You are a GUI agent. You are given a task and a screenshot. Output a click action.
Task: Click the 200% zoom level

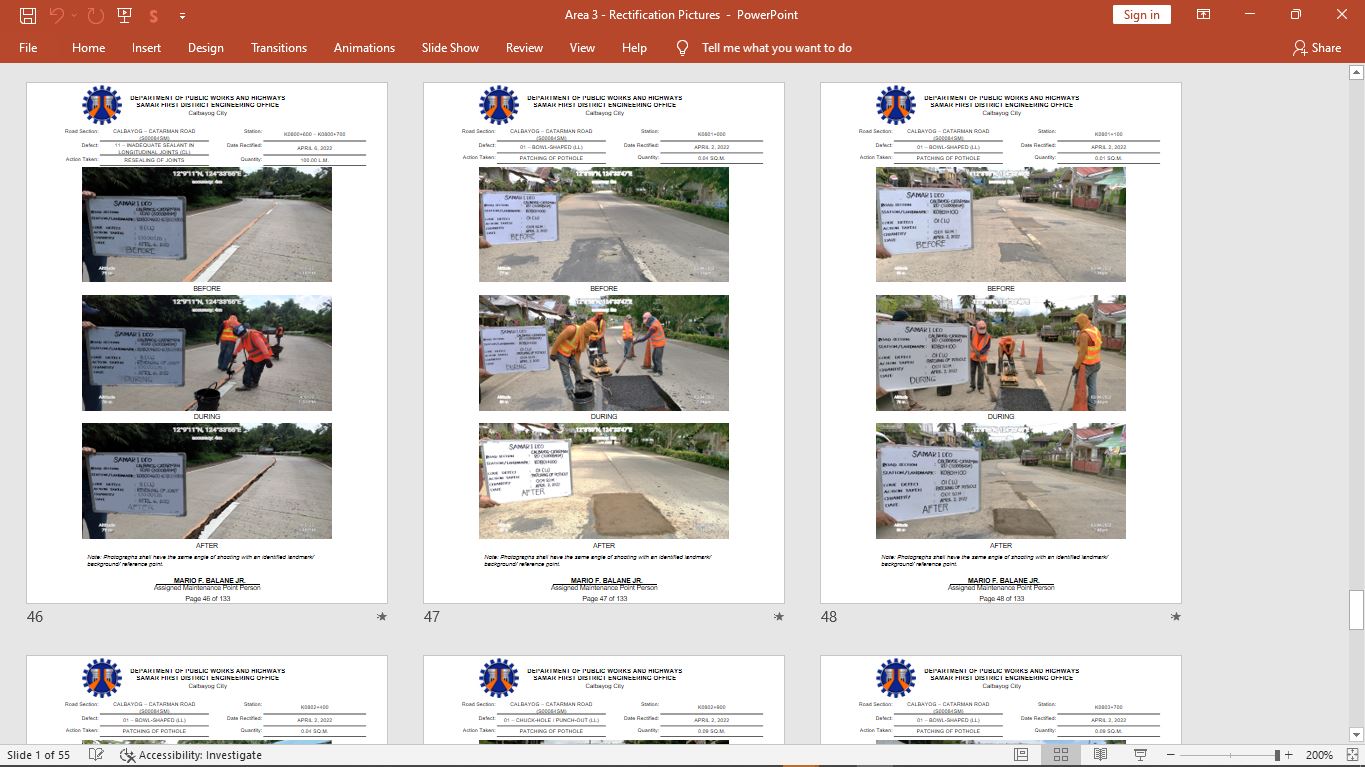tap(1318, 755)
